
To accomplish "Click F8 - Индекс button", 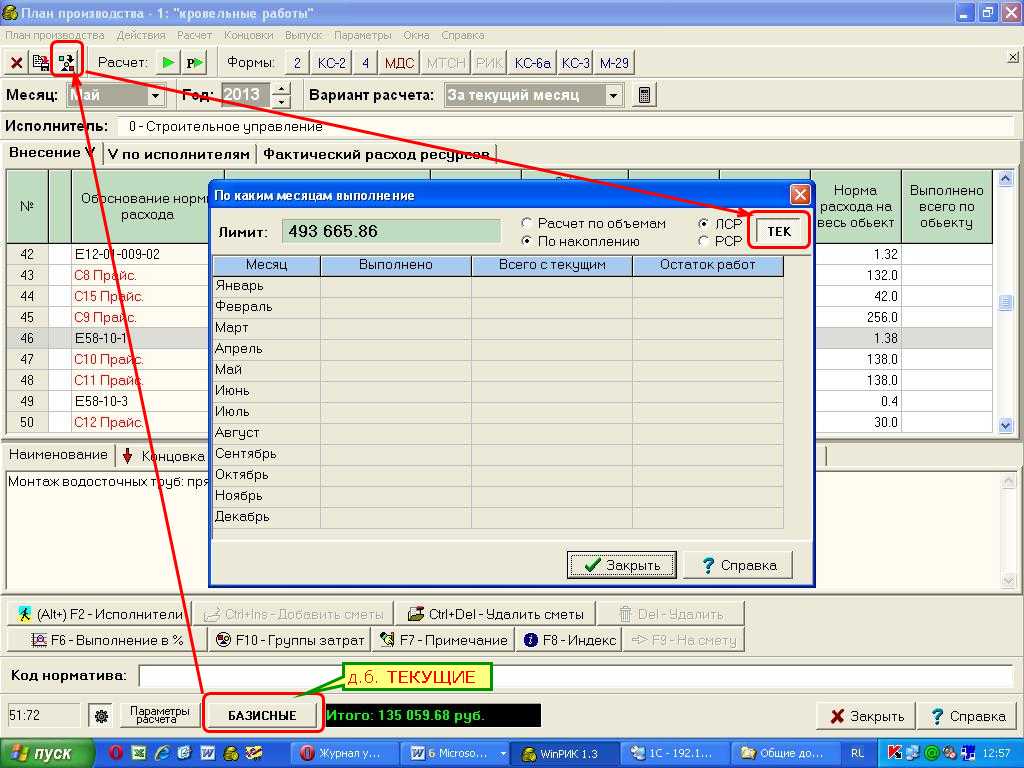I will [568, 641].
